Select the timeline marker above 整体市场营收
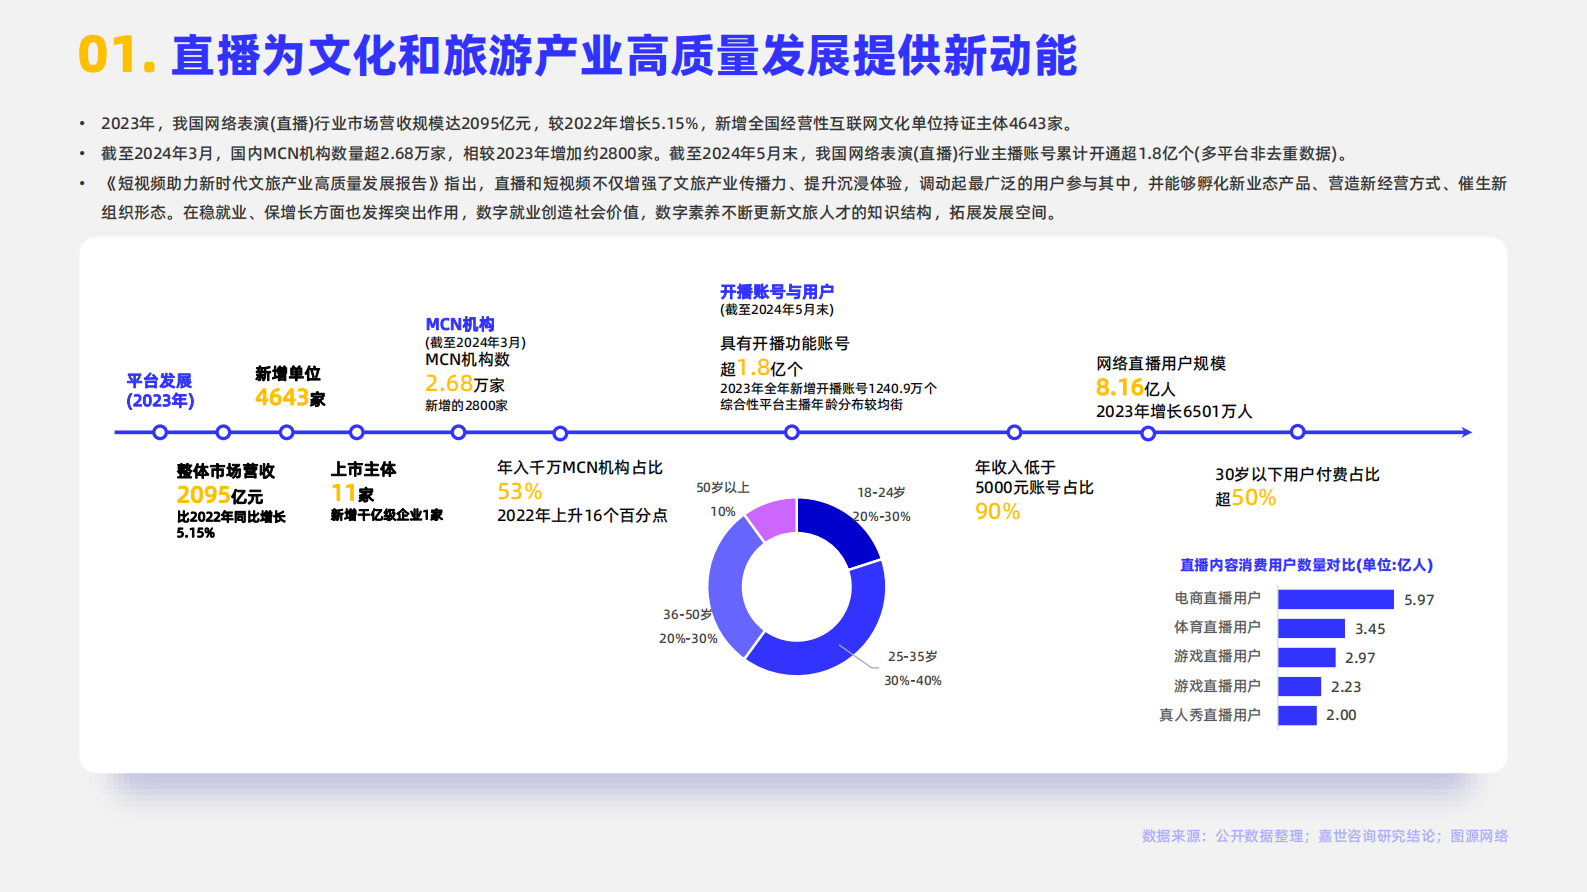1587x892 pixels. pos(223,432)
